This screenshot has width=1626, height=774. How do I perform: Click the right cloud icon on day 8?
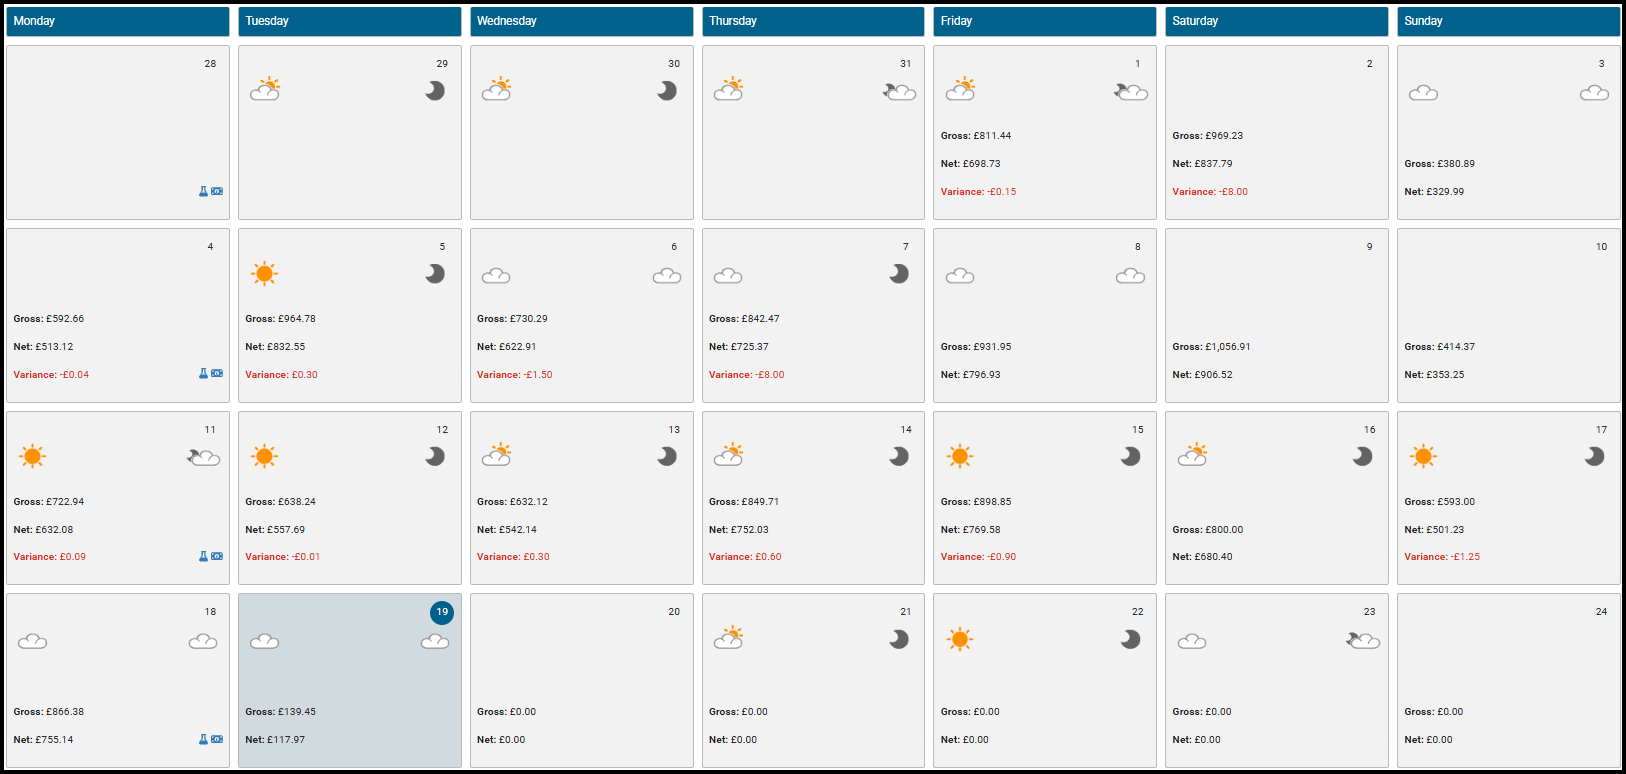pos(1130,276)
